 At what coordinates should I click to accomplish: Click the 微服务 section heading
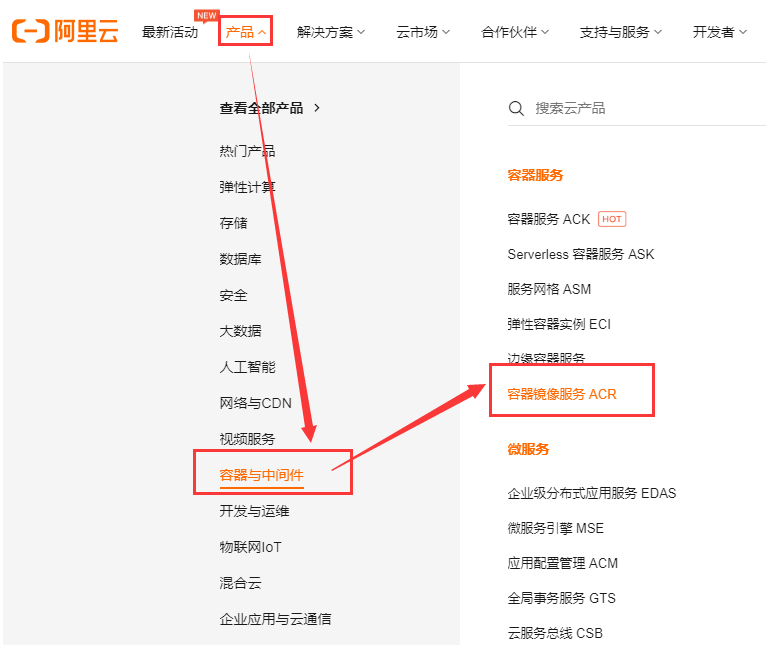[528, 449]
